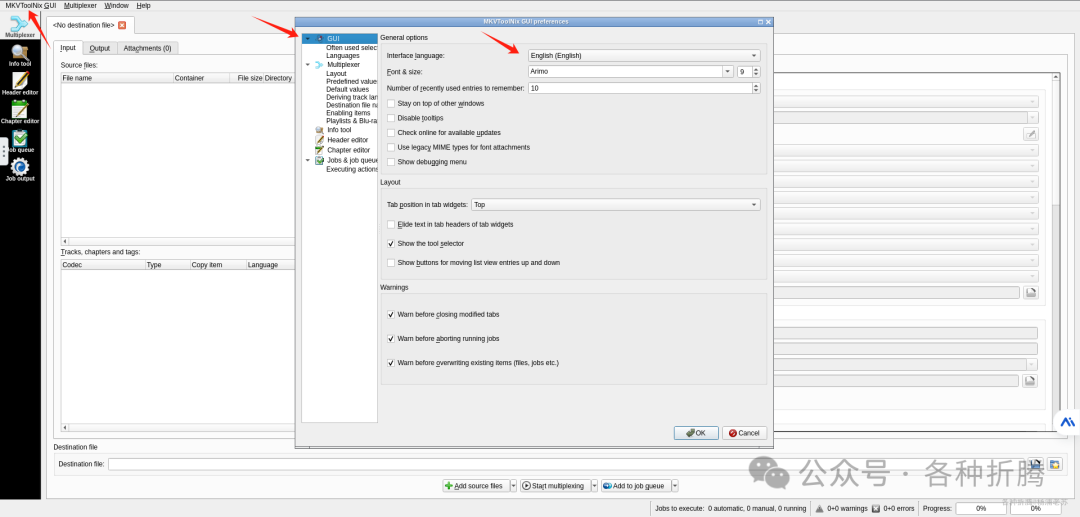Image resolution: width=1080 pixels, height=517 pixels.
Task: Close the No destination file tab
Action: [x=122, y=25]
